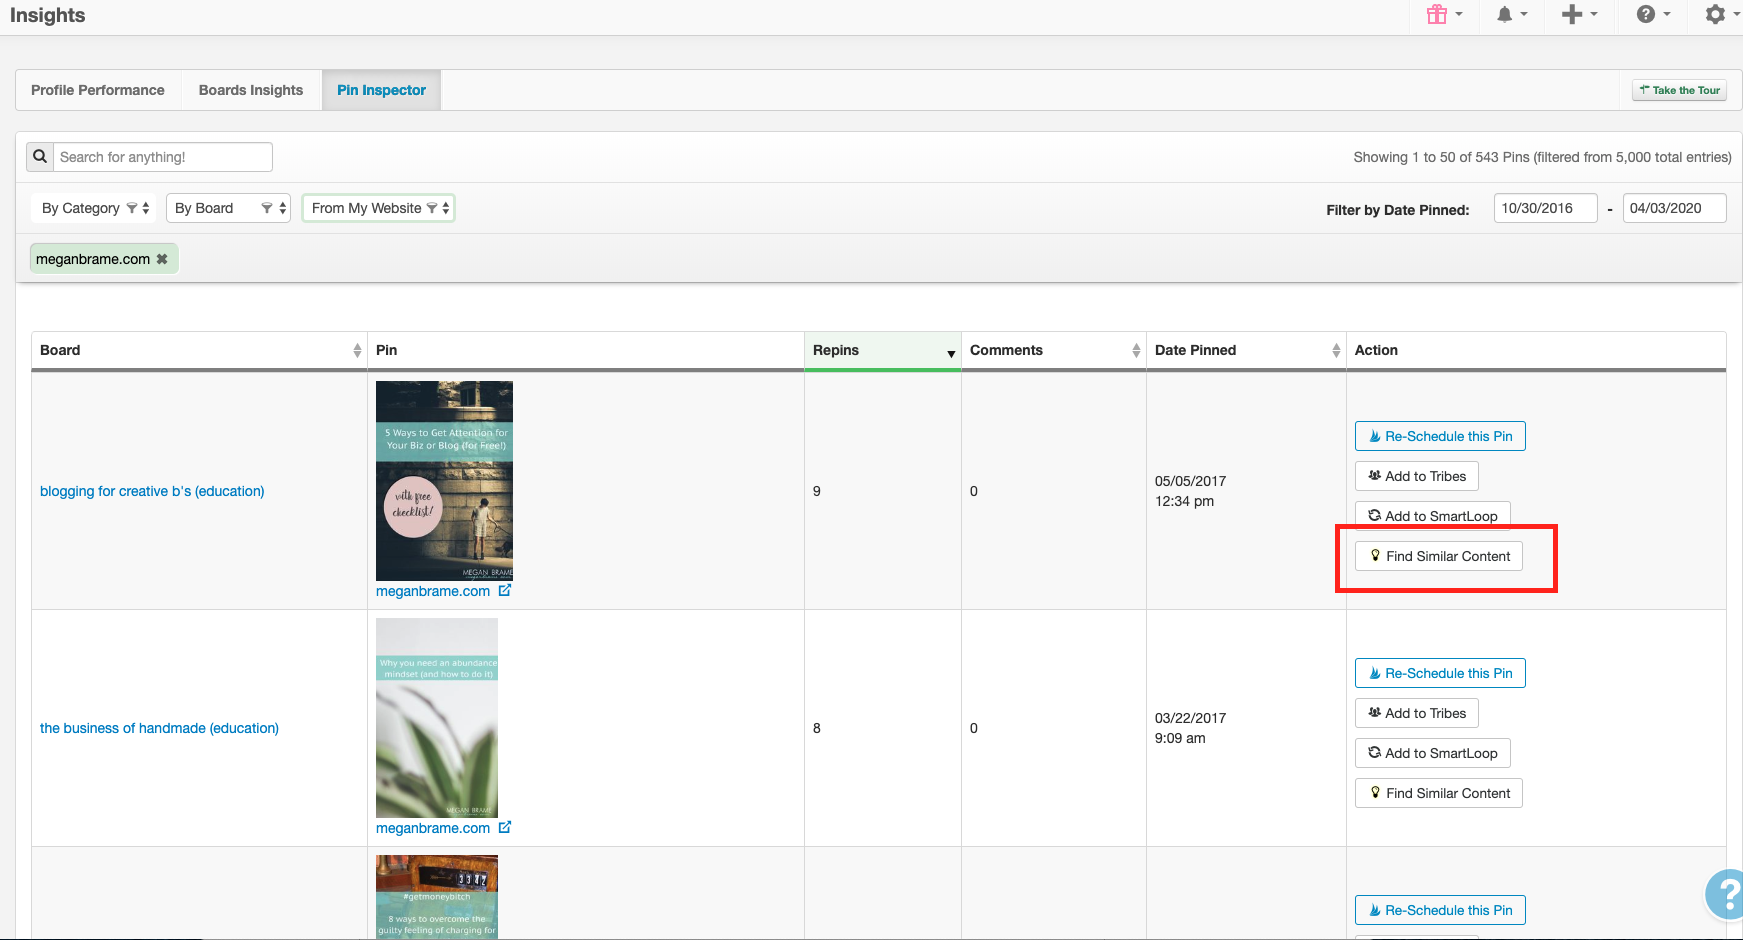Open blogging for creative b's (education) board link
1743x940 pixels.
(152, 491)
